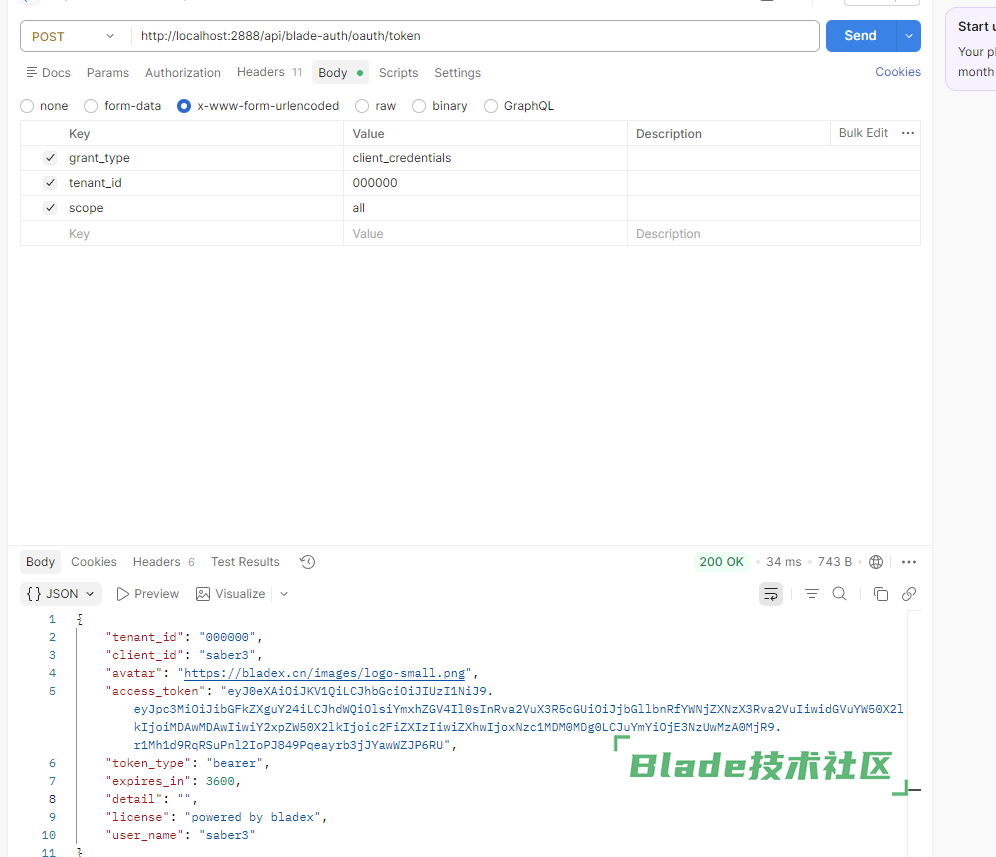Open response history clock icon

coord(308,562)
